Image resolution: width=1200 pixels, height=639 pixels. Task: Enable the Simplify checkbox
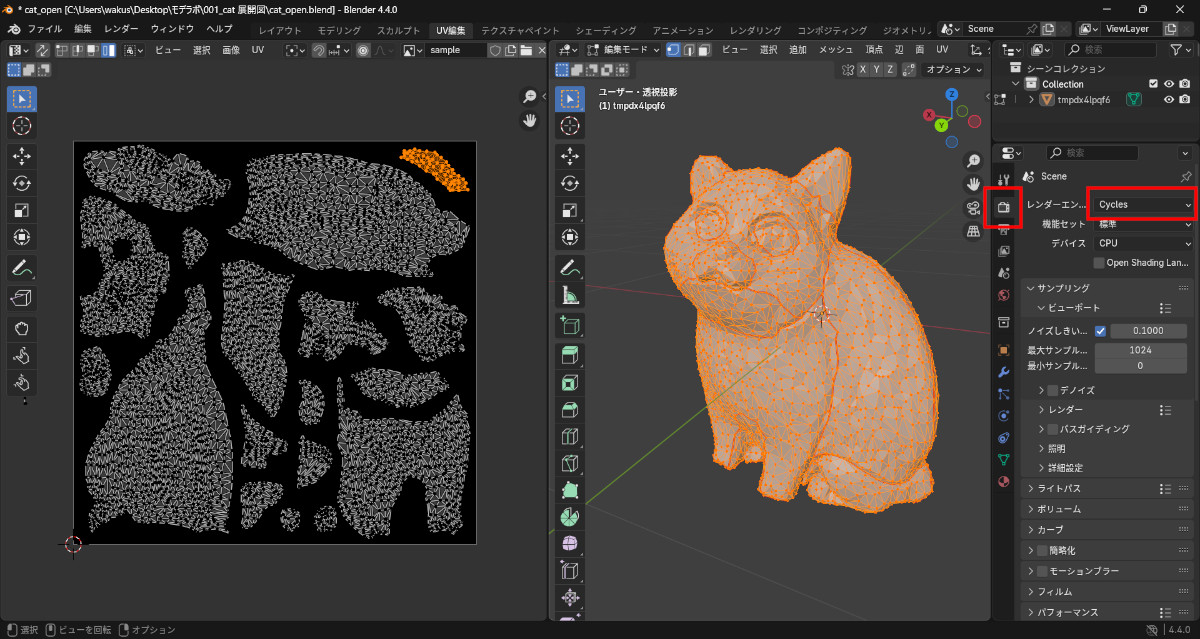[x=1043, y=550]
